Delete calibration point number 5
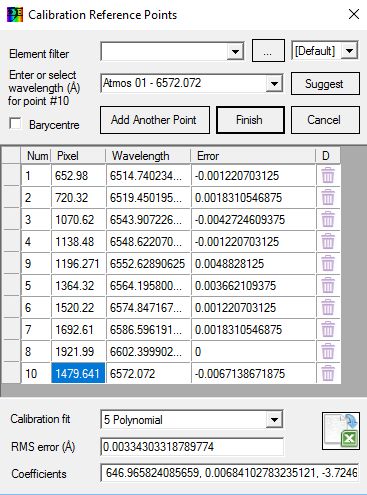The image size is (367, 495). tap(328, 285)
